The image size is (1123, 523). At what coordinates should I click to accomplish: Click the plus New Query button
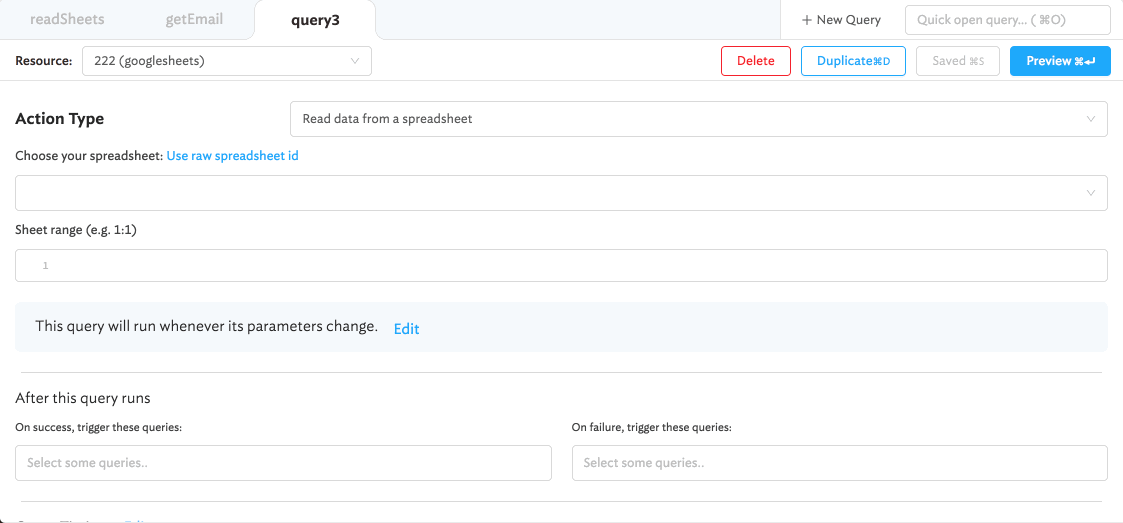[841, 20]
